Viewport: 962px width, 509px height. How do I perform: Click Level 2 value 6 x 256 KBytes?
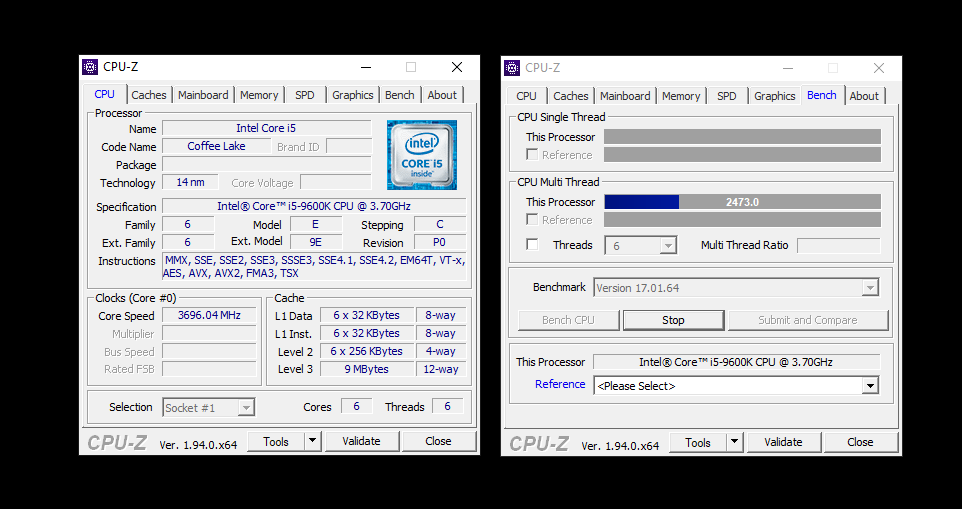366,351
